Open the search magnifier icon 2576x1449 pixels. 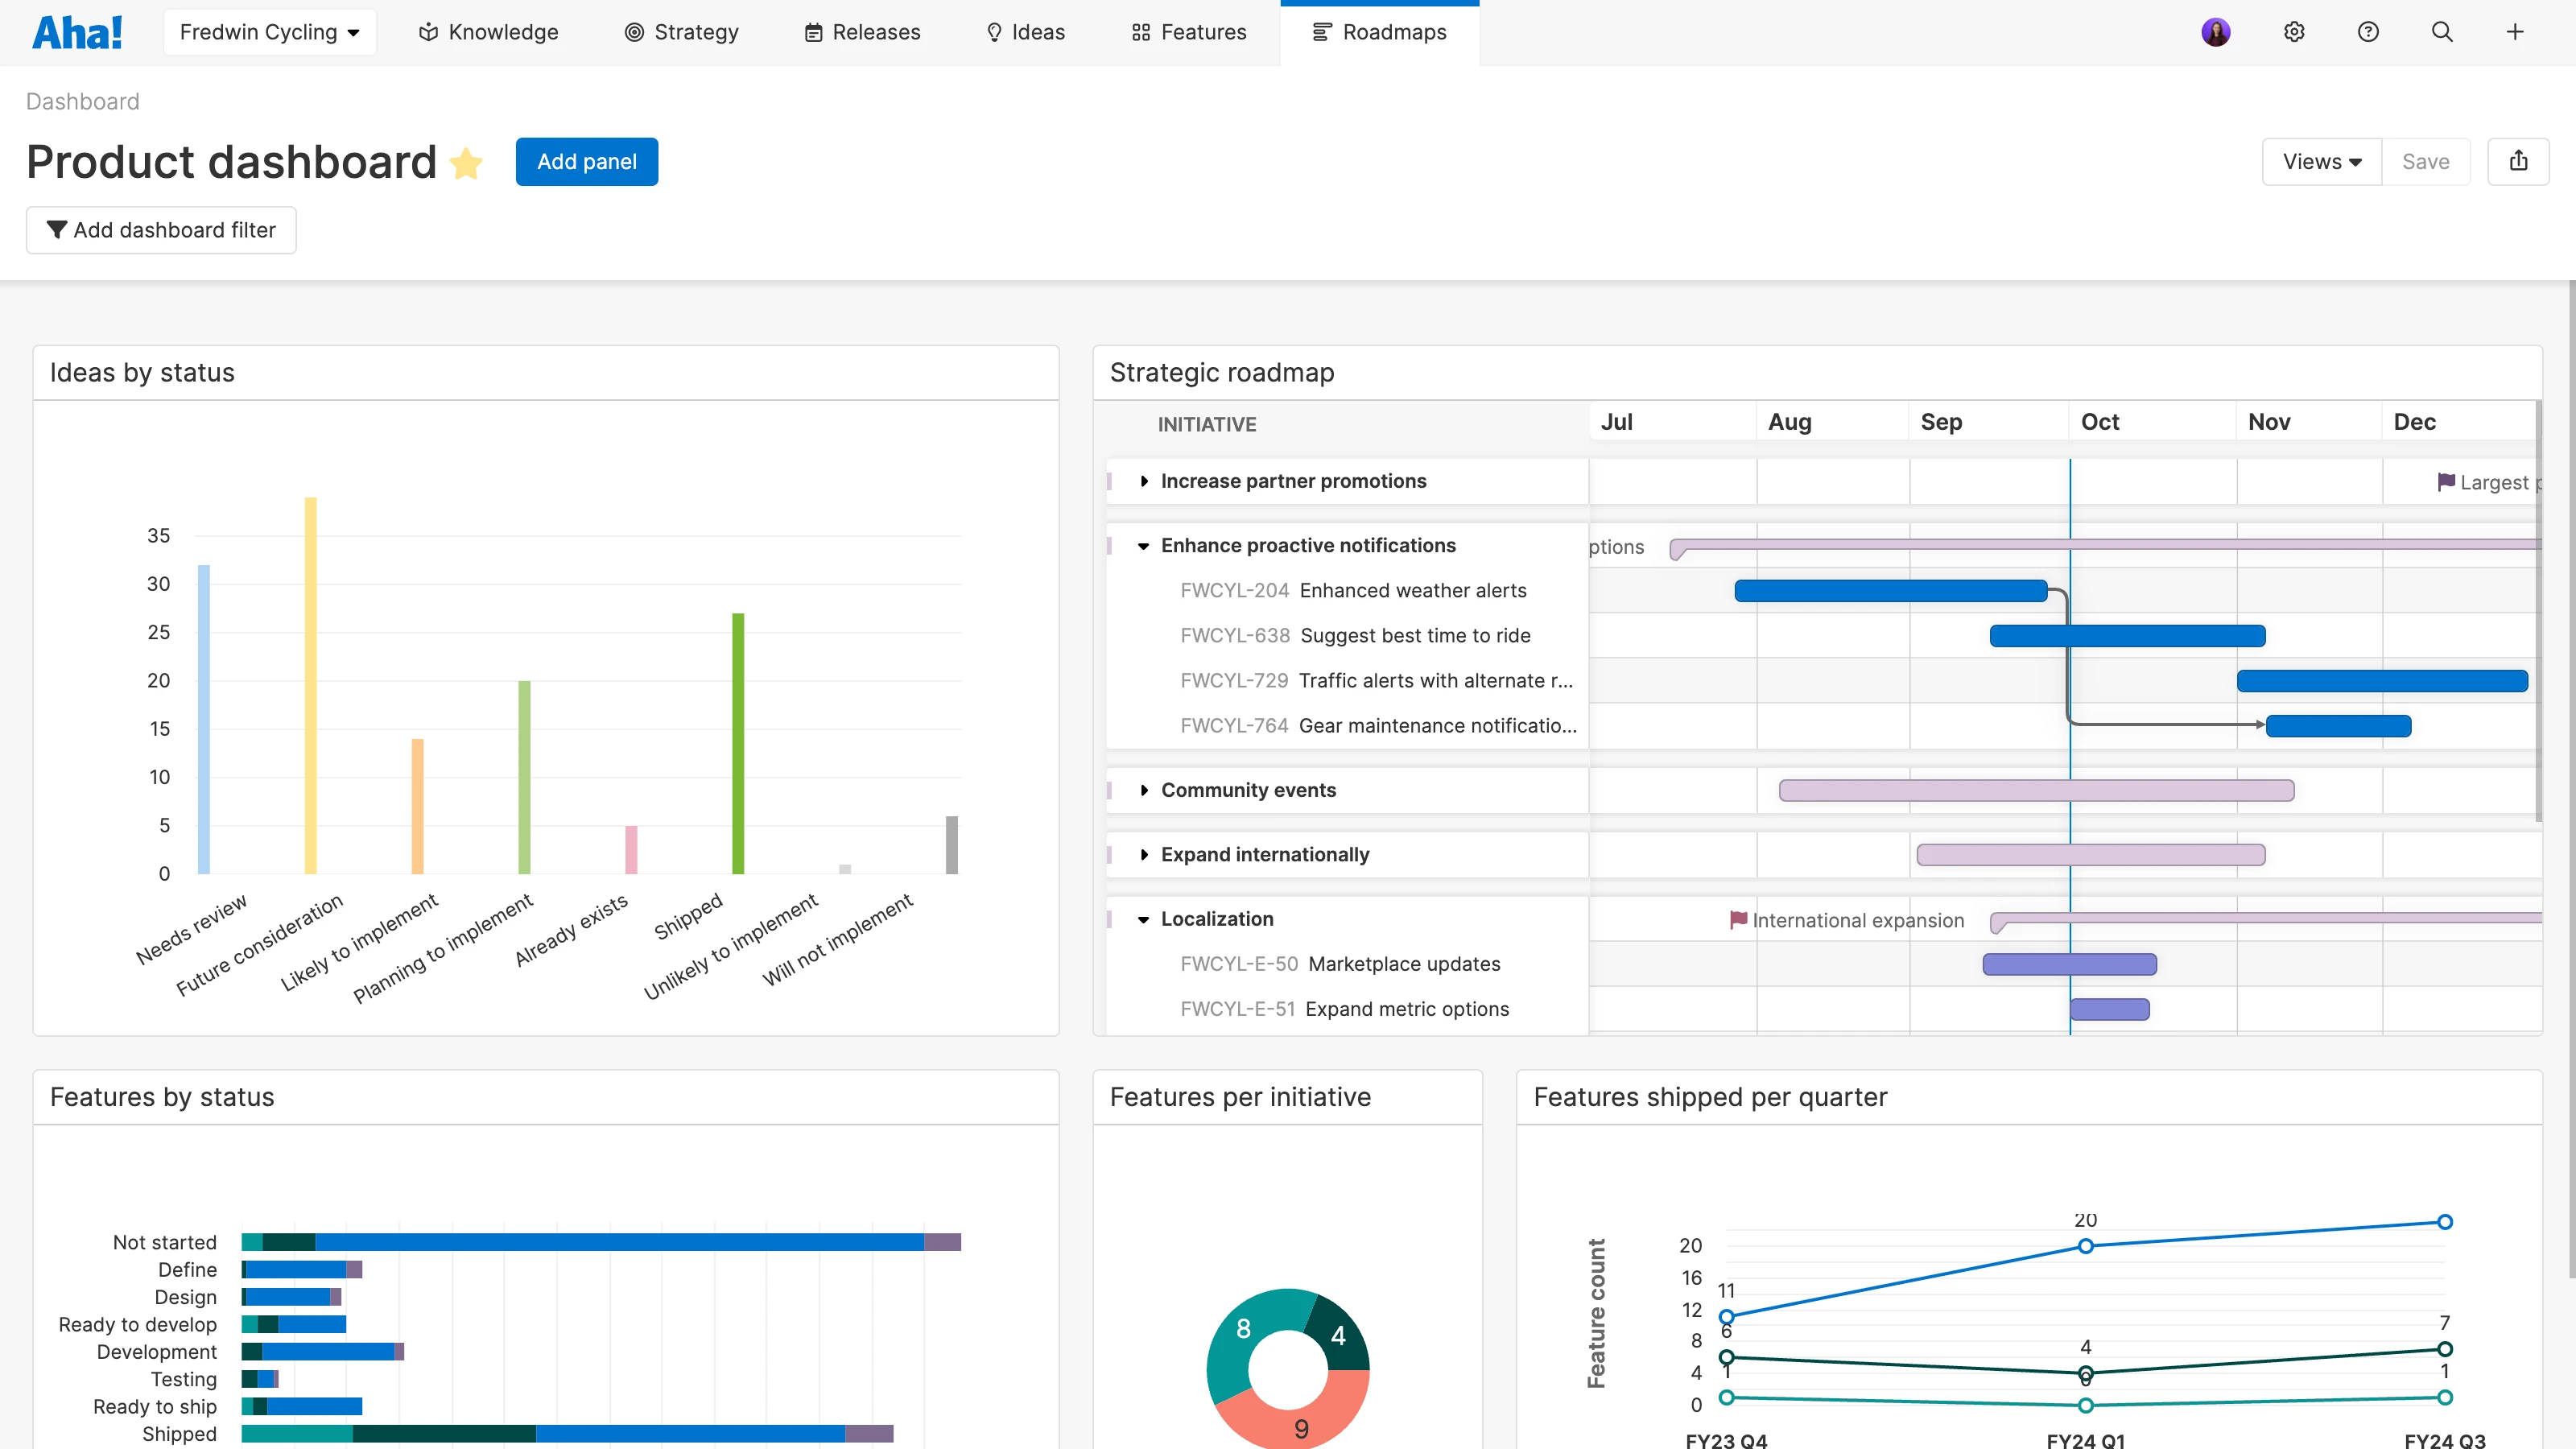[x=2442, y=32]
